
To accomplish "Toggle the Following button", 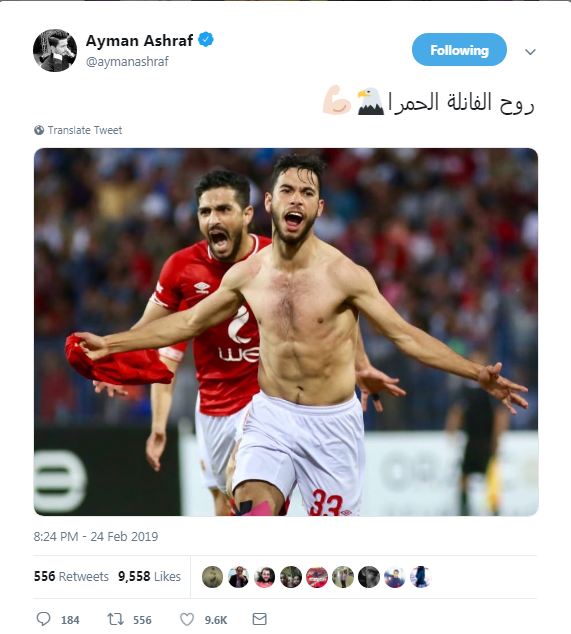I will pyautogui.click(x=459, y=50).
